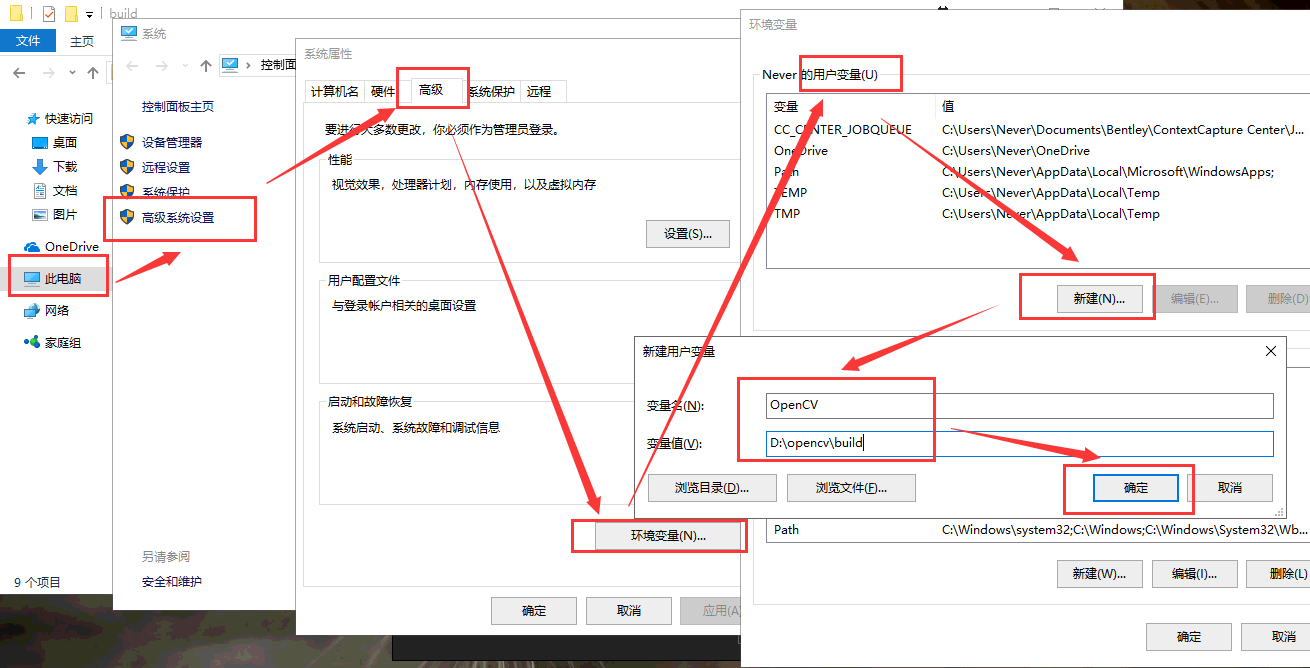Click Edit (编辑(E)...) user variable button
1310x668 pixels.
1195,298
